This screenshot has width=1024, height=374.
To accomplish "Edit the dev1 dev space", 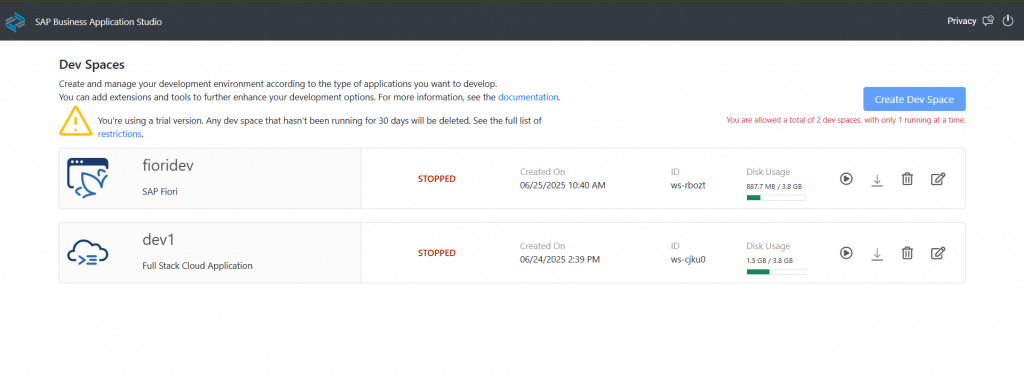I will tap(938, 253).
